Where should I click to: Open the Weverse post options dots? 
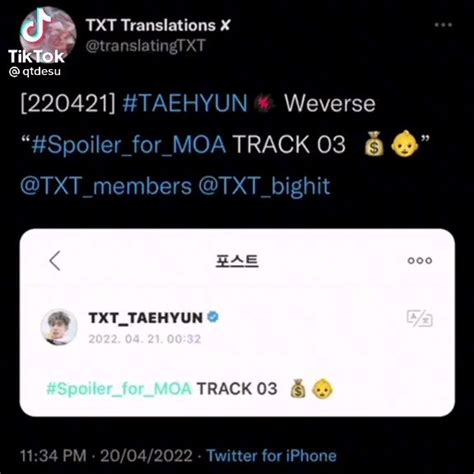click(420, 261)
